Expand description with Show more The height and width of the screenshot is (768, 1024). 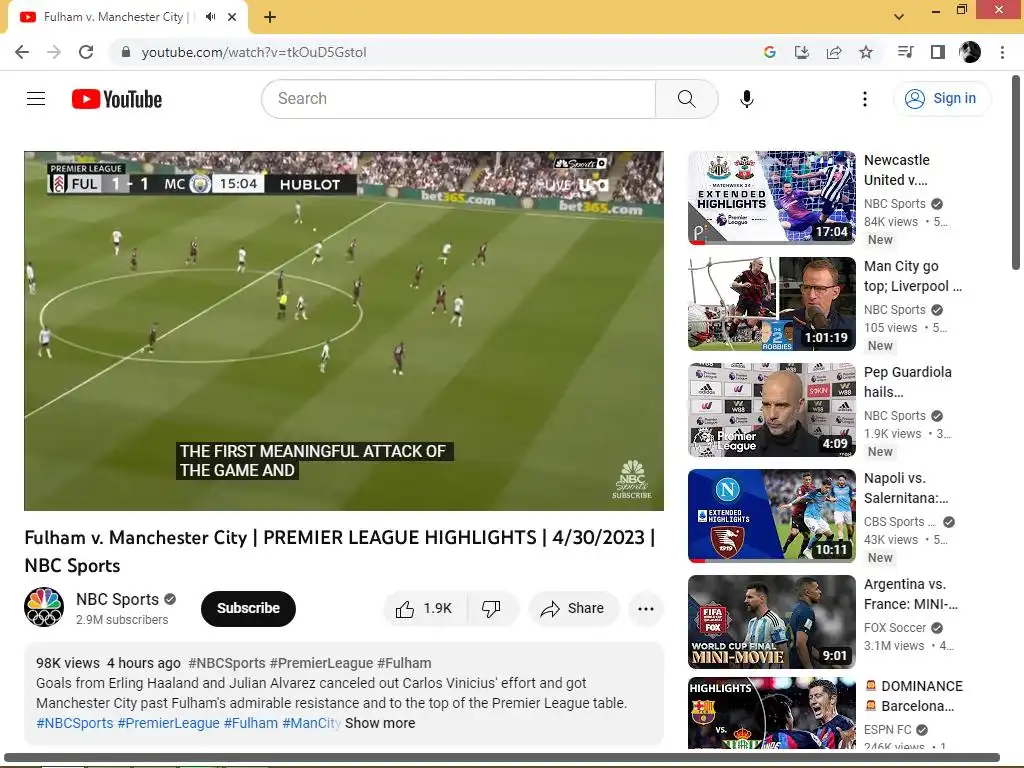380,723
